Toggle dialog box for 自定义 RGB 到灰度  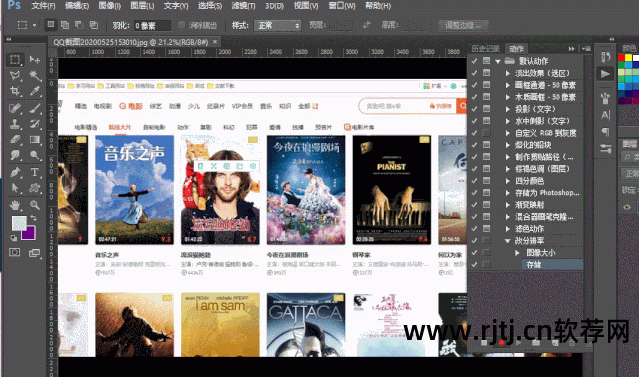(486, 133)
